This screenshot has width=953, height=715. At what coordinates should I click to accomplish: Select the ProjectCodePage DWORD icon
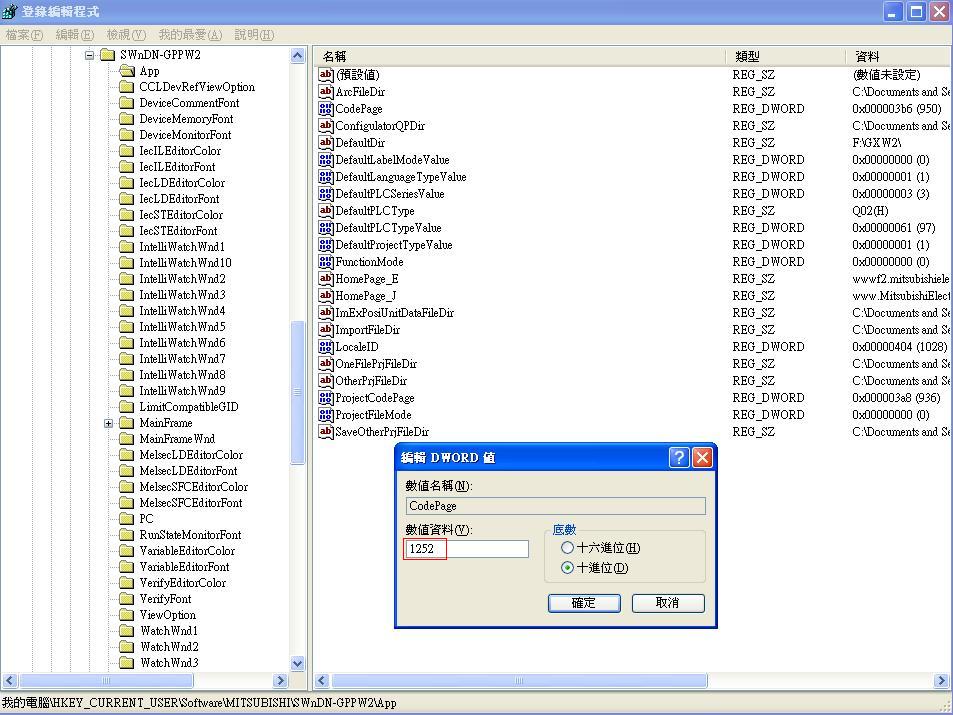tap(325, 398)
